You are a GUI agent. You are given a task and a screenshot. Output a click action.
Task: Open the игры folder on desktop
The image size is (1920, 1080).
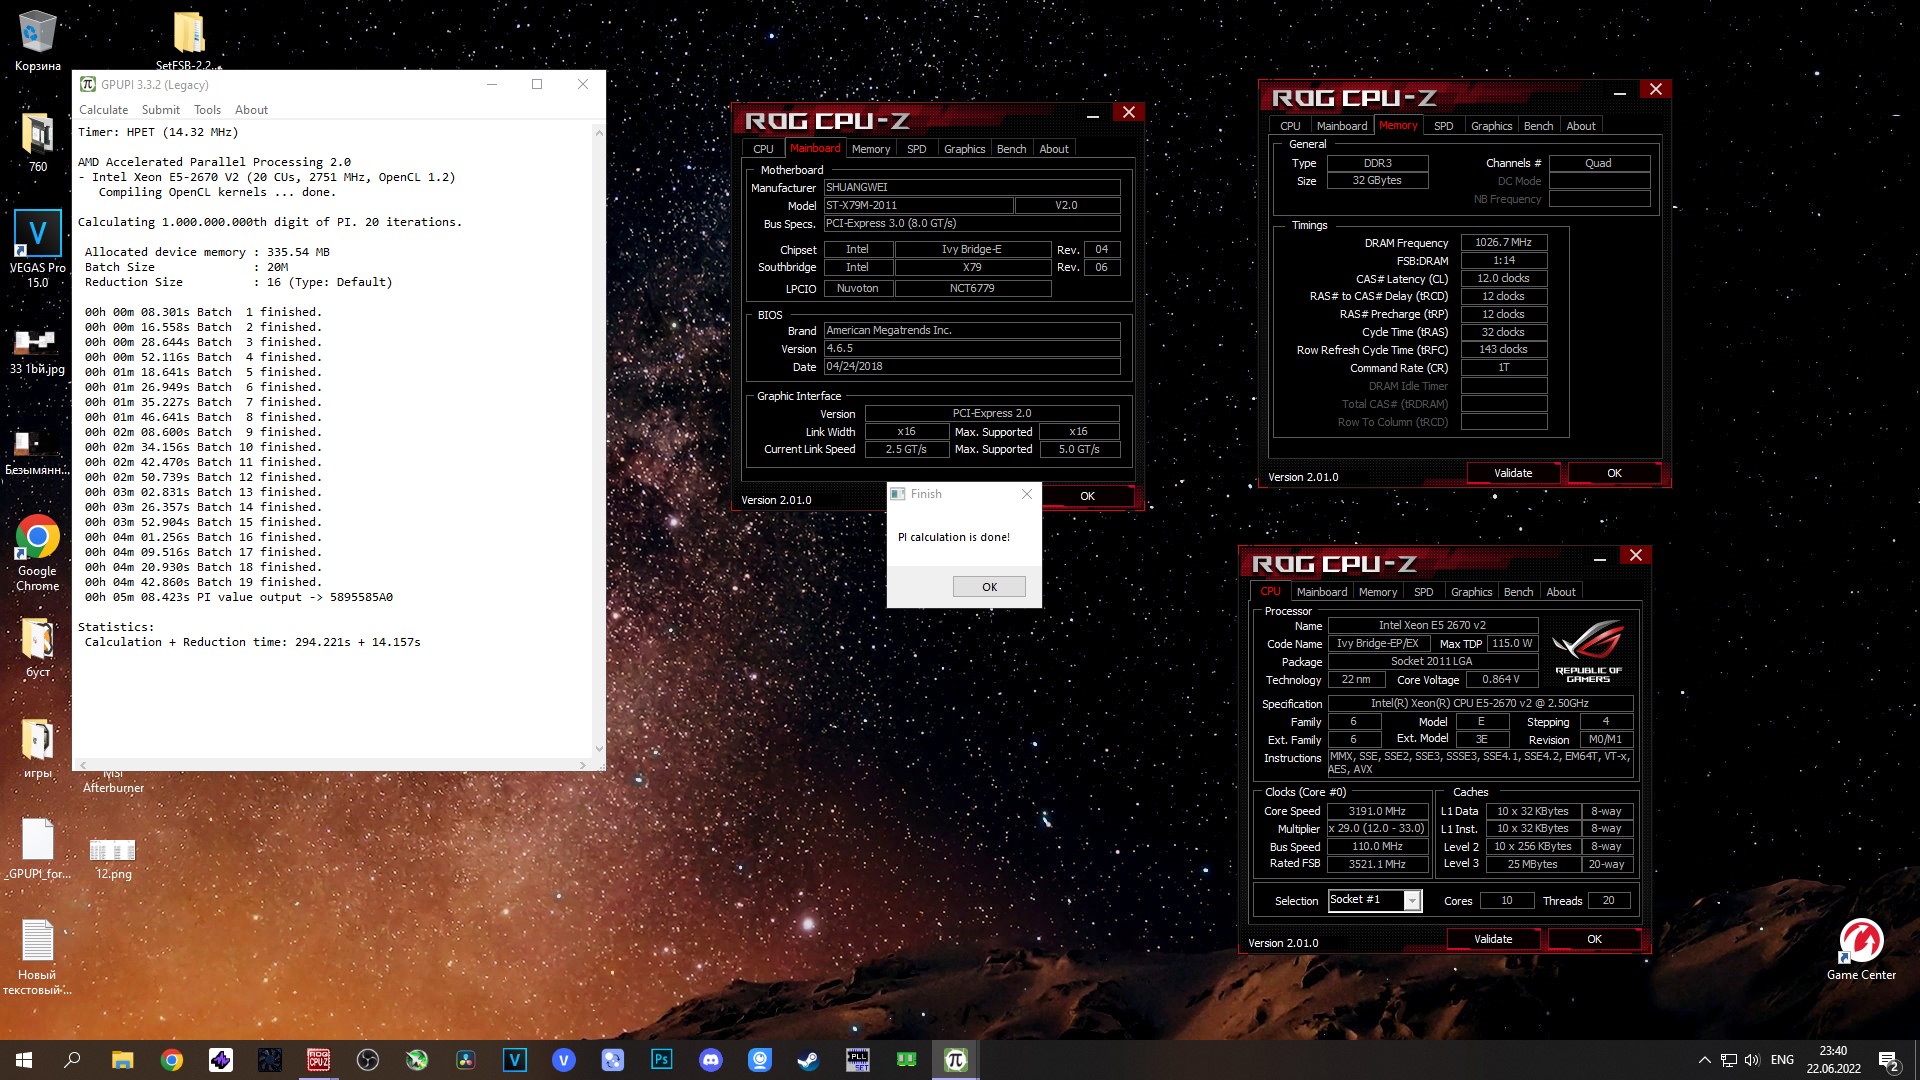(37, 749)
